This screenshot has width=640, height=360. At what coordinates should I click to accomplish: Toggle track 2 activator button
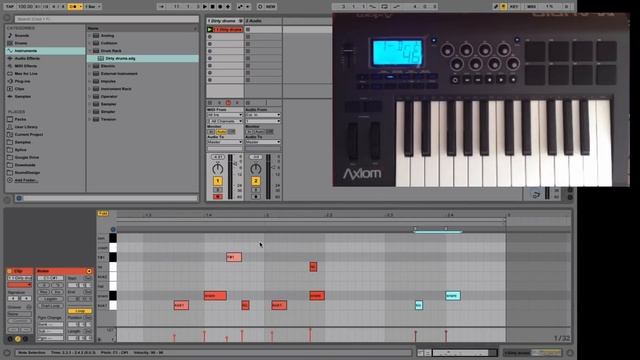(256, 181)
